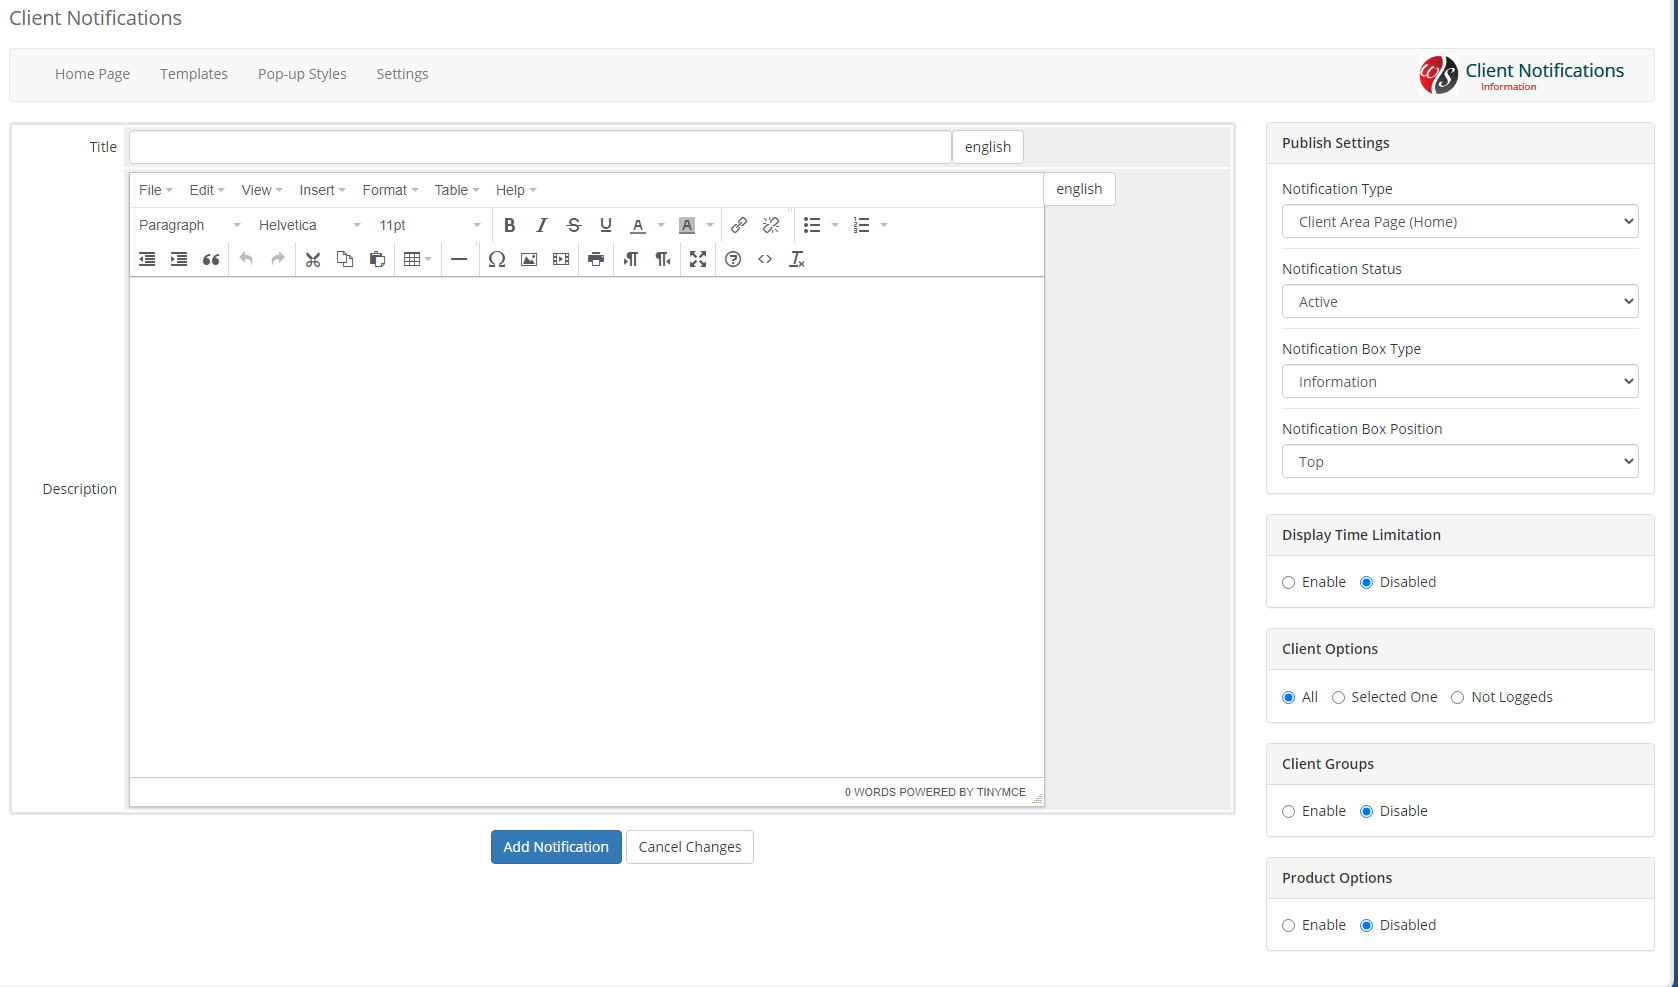
Task: Expand the Notification Box Position dropdown
Action: click(1459, 462)
